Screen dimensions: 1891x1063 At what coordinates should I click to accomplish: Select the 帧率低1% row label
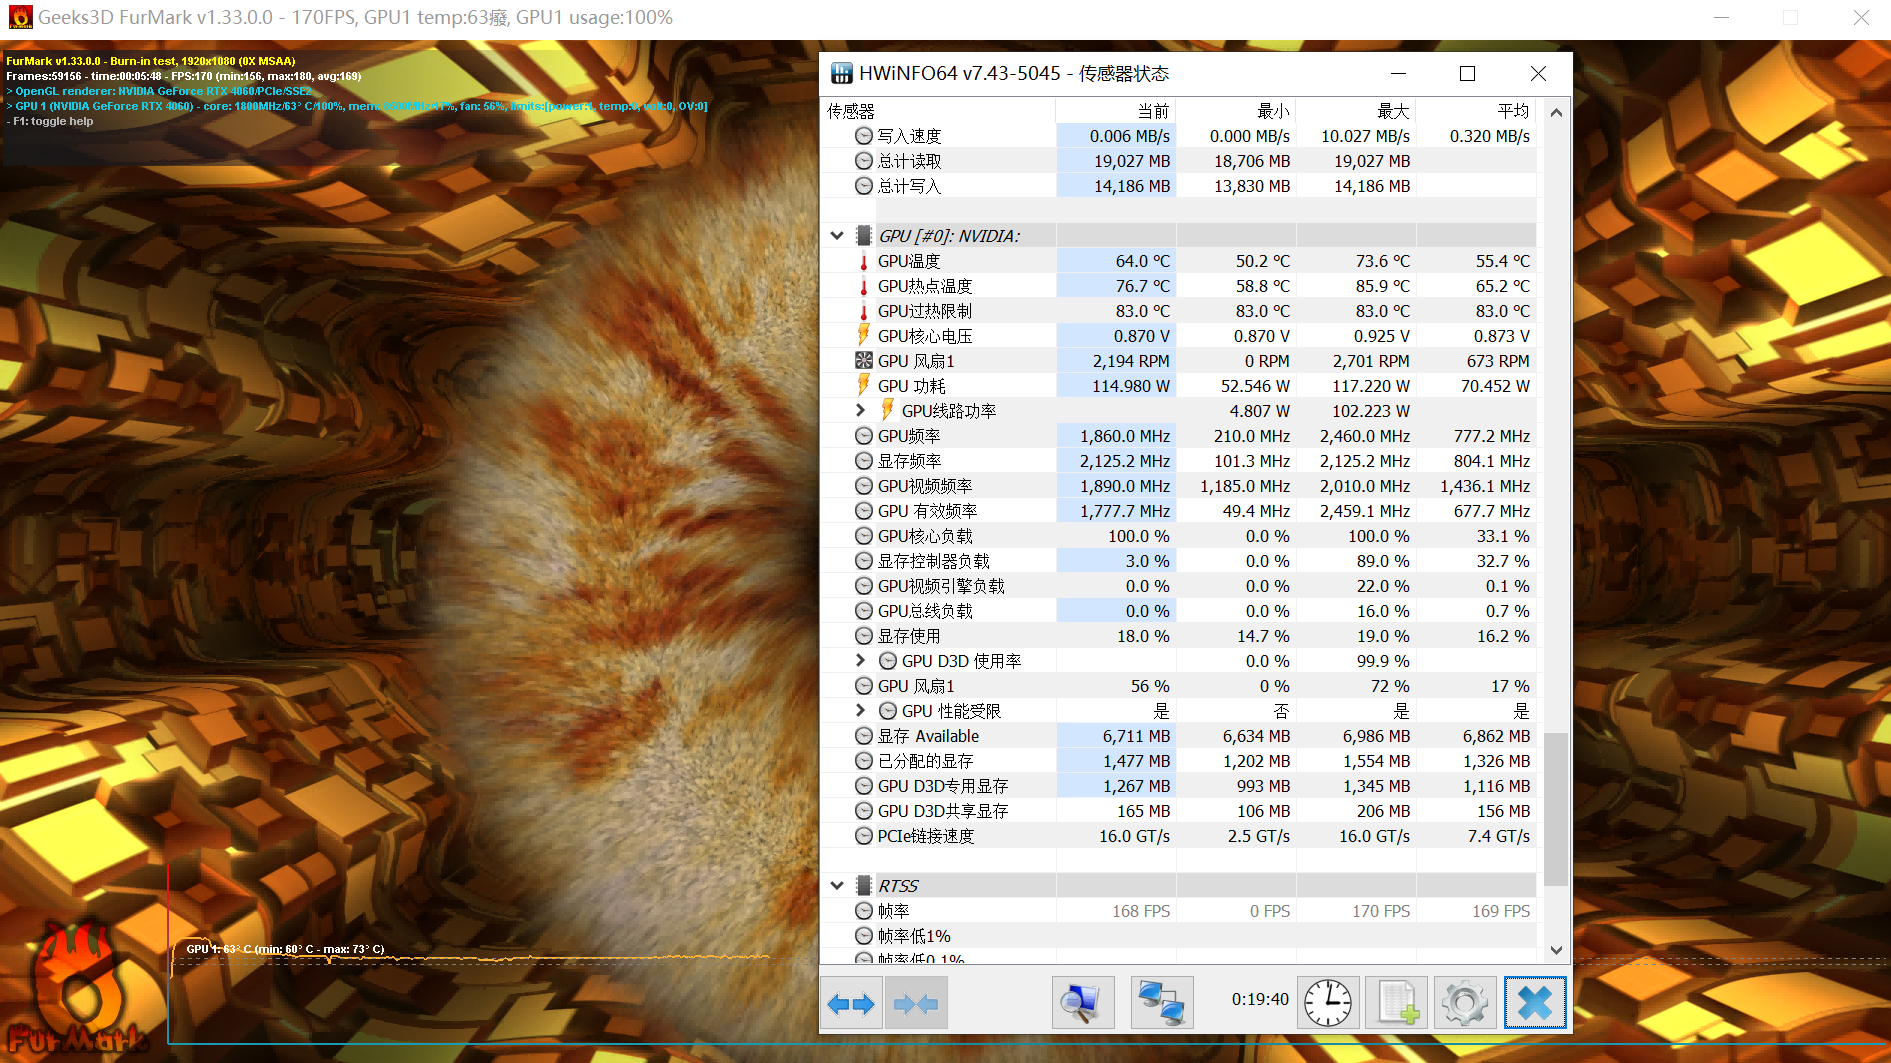(914, 936)
